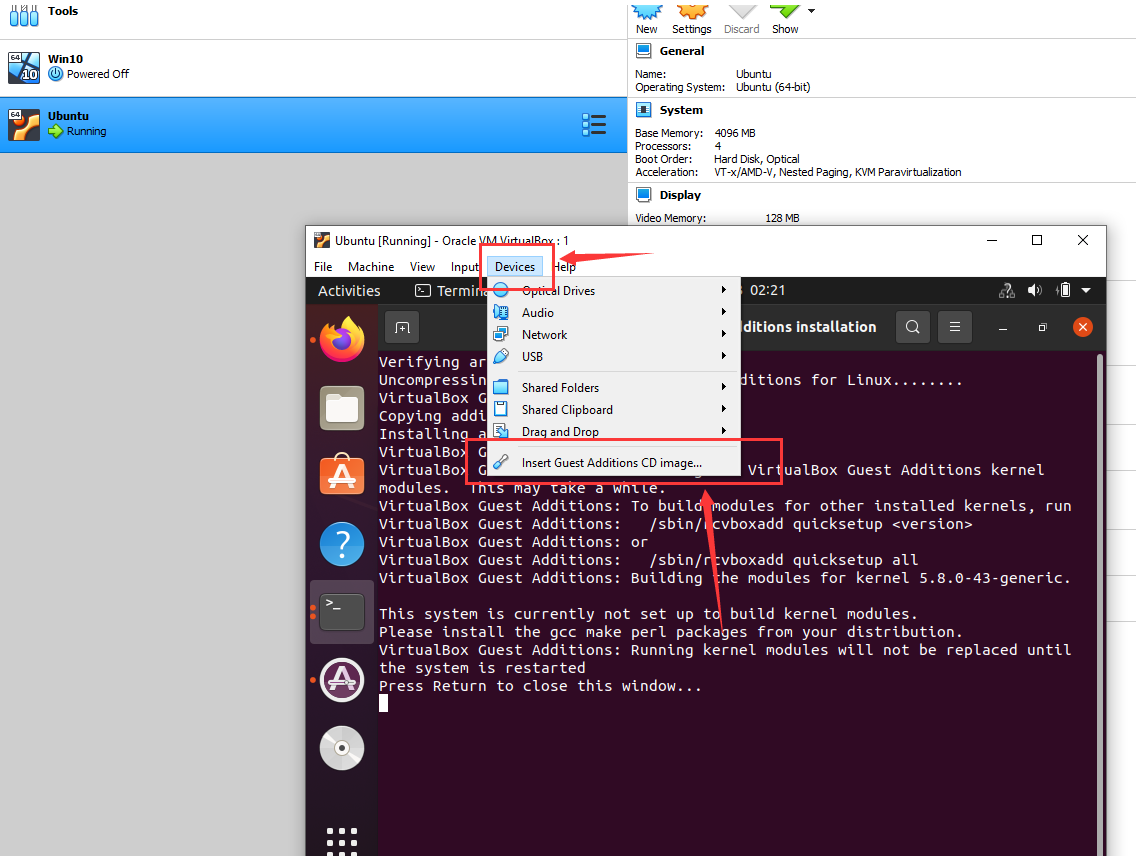
Task: Open the mounted CD disc in dock
Action: [x=342, y=748]
